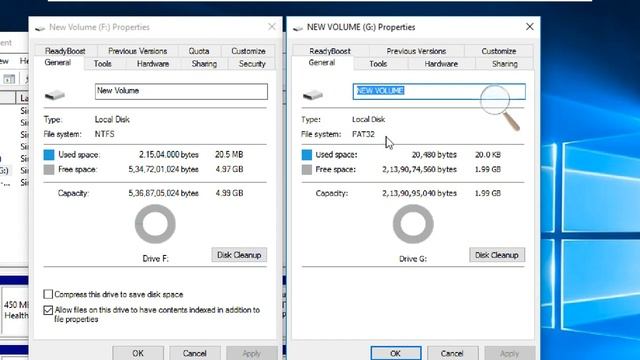640x360 pixels.
Task: Open Tools tab in F: Properties
Action: (103, 64)
